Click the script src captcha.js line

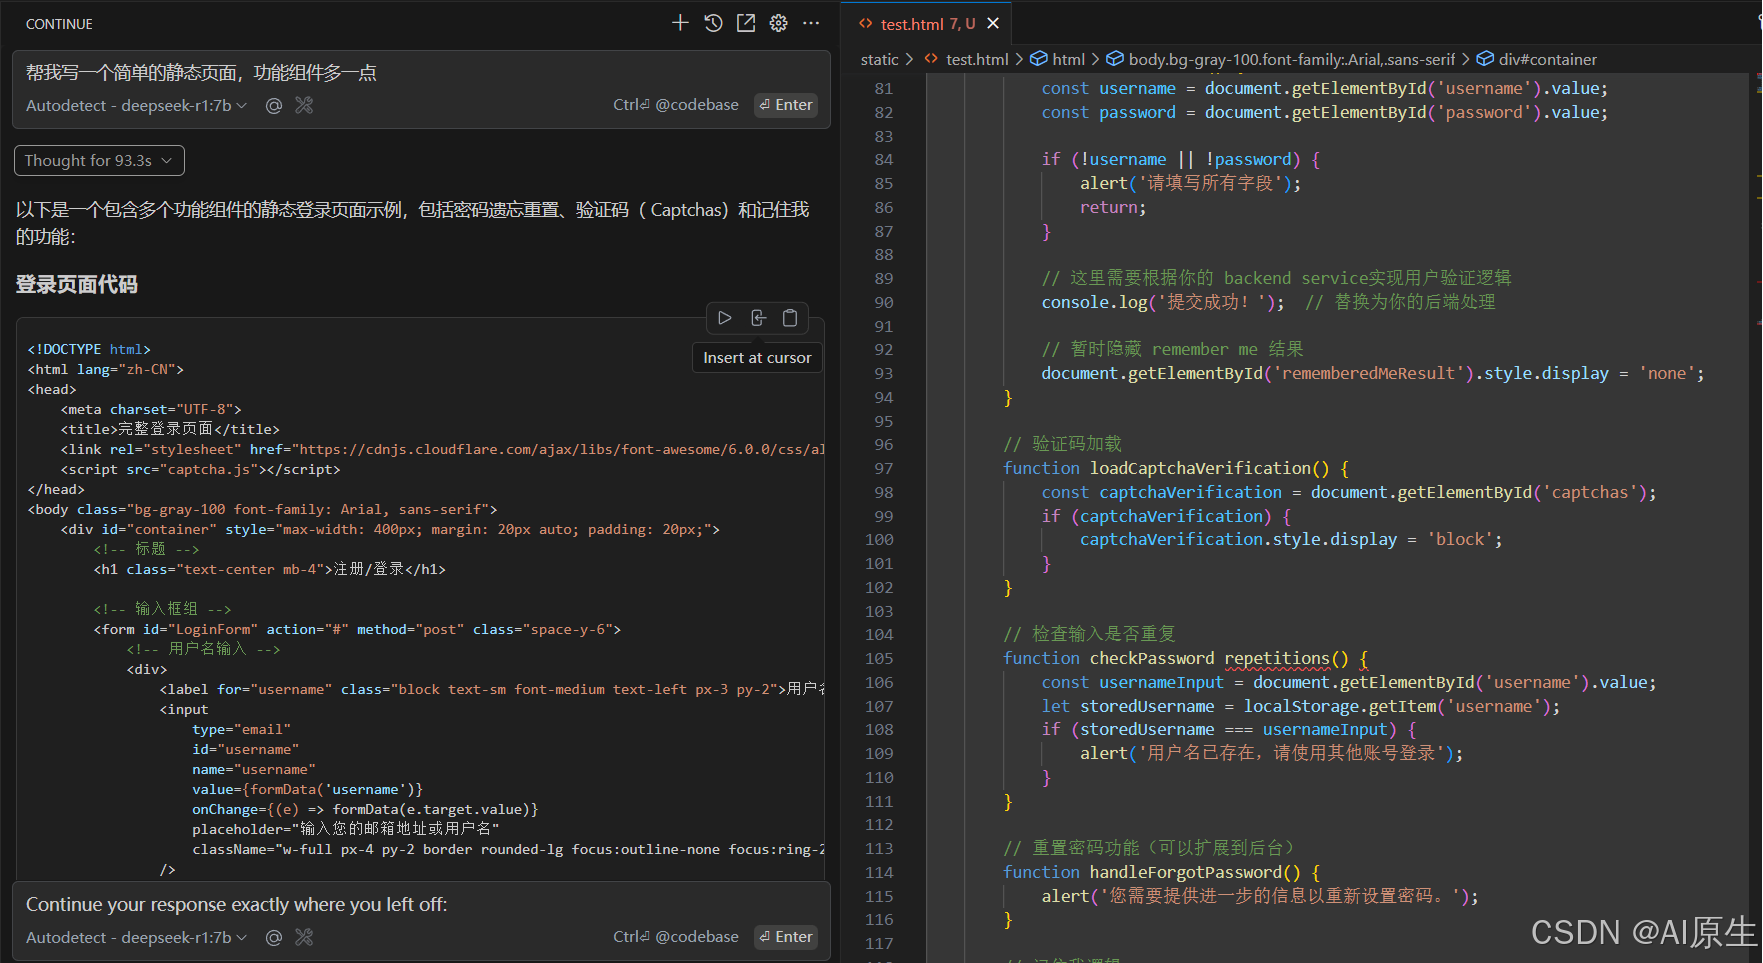(x=200, y=469)
